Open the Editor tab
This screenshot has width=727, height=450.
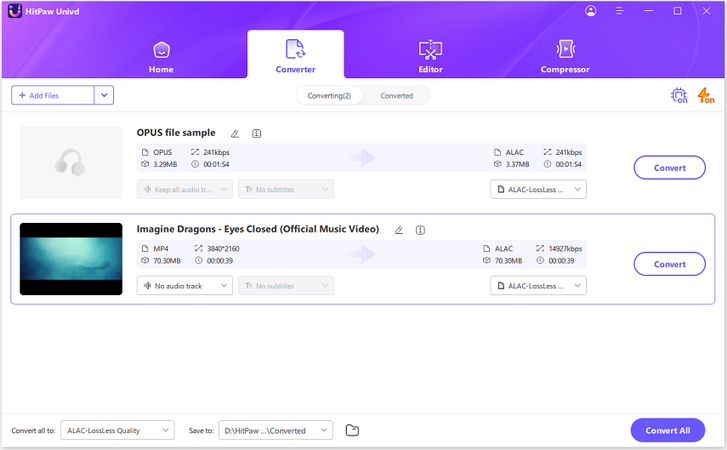[x=430, y=57]
